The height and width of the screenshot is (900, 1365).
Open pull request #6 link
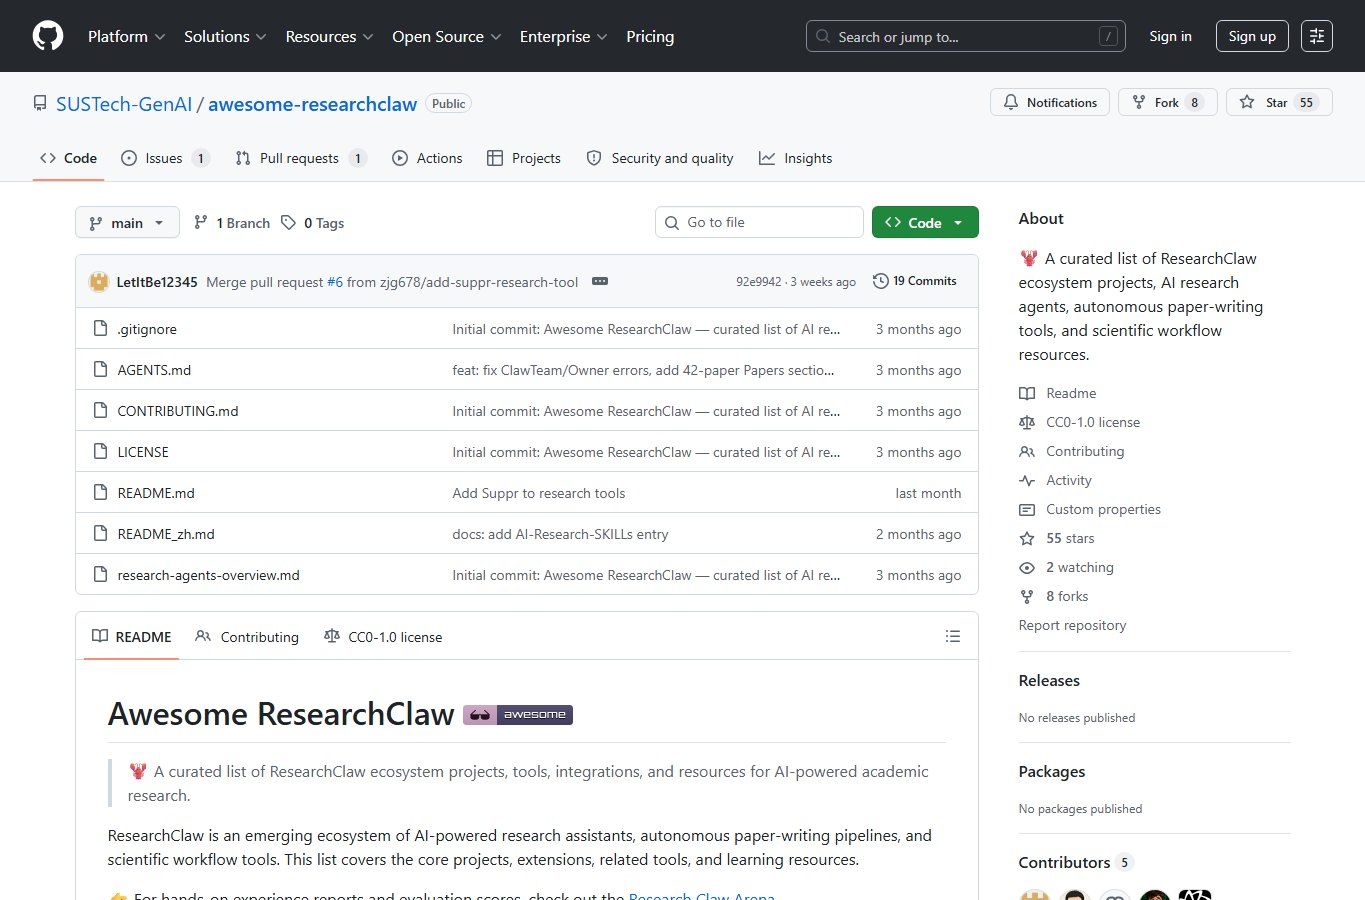coord(335,282)
